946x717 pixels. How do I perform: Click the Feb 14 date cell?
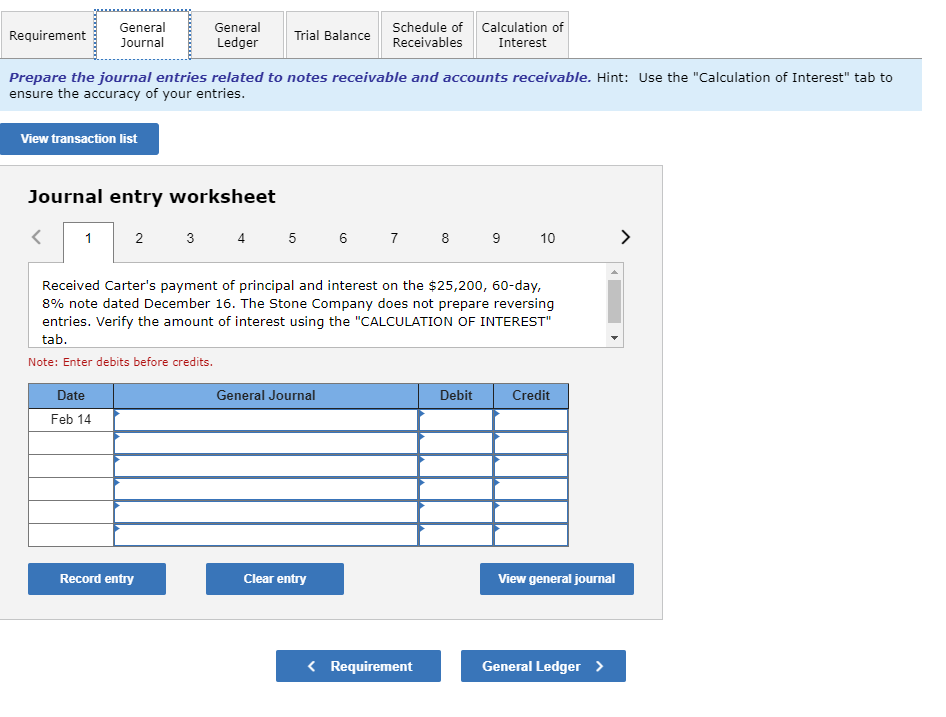(x=71, y=419)
